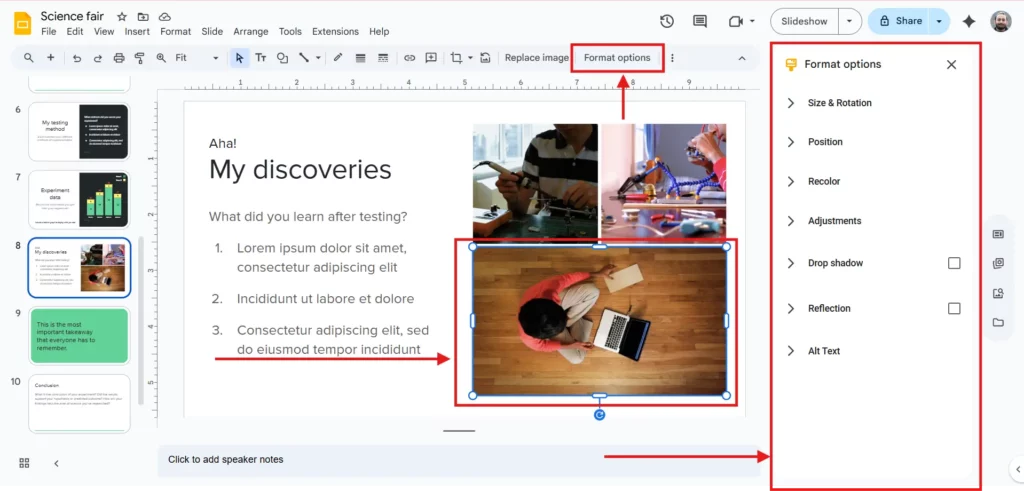Open Slideshow dropdown arrow
This screenshot has height=491, width=1024.
(850, 21)
